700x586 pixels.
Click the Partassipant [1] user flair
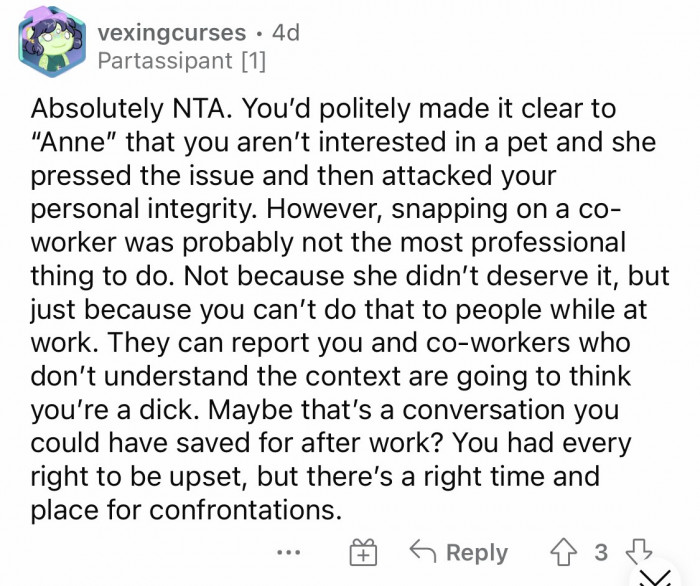tap(182, 61)
